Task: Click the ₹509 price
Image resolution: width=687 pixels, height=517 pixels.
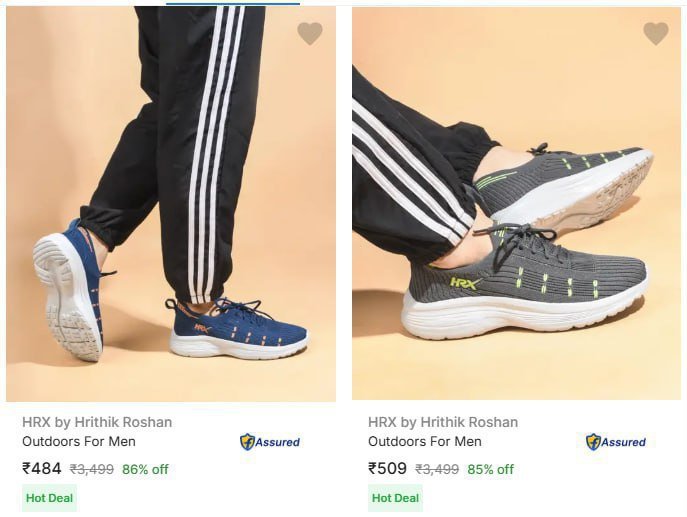Action: (x=388, y=468)
